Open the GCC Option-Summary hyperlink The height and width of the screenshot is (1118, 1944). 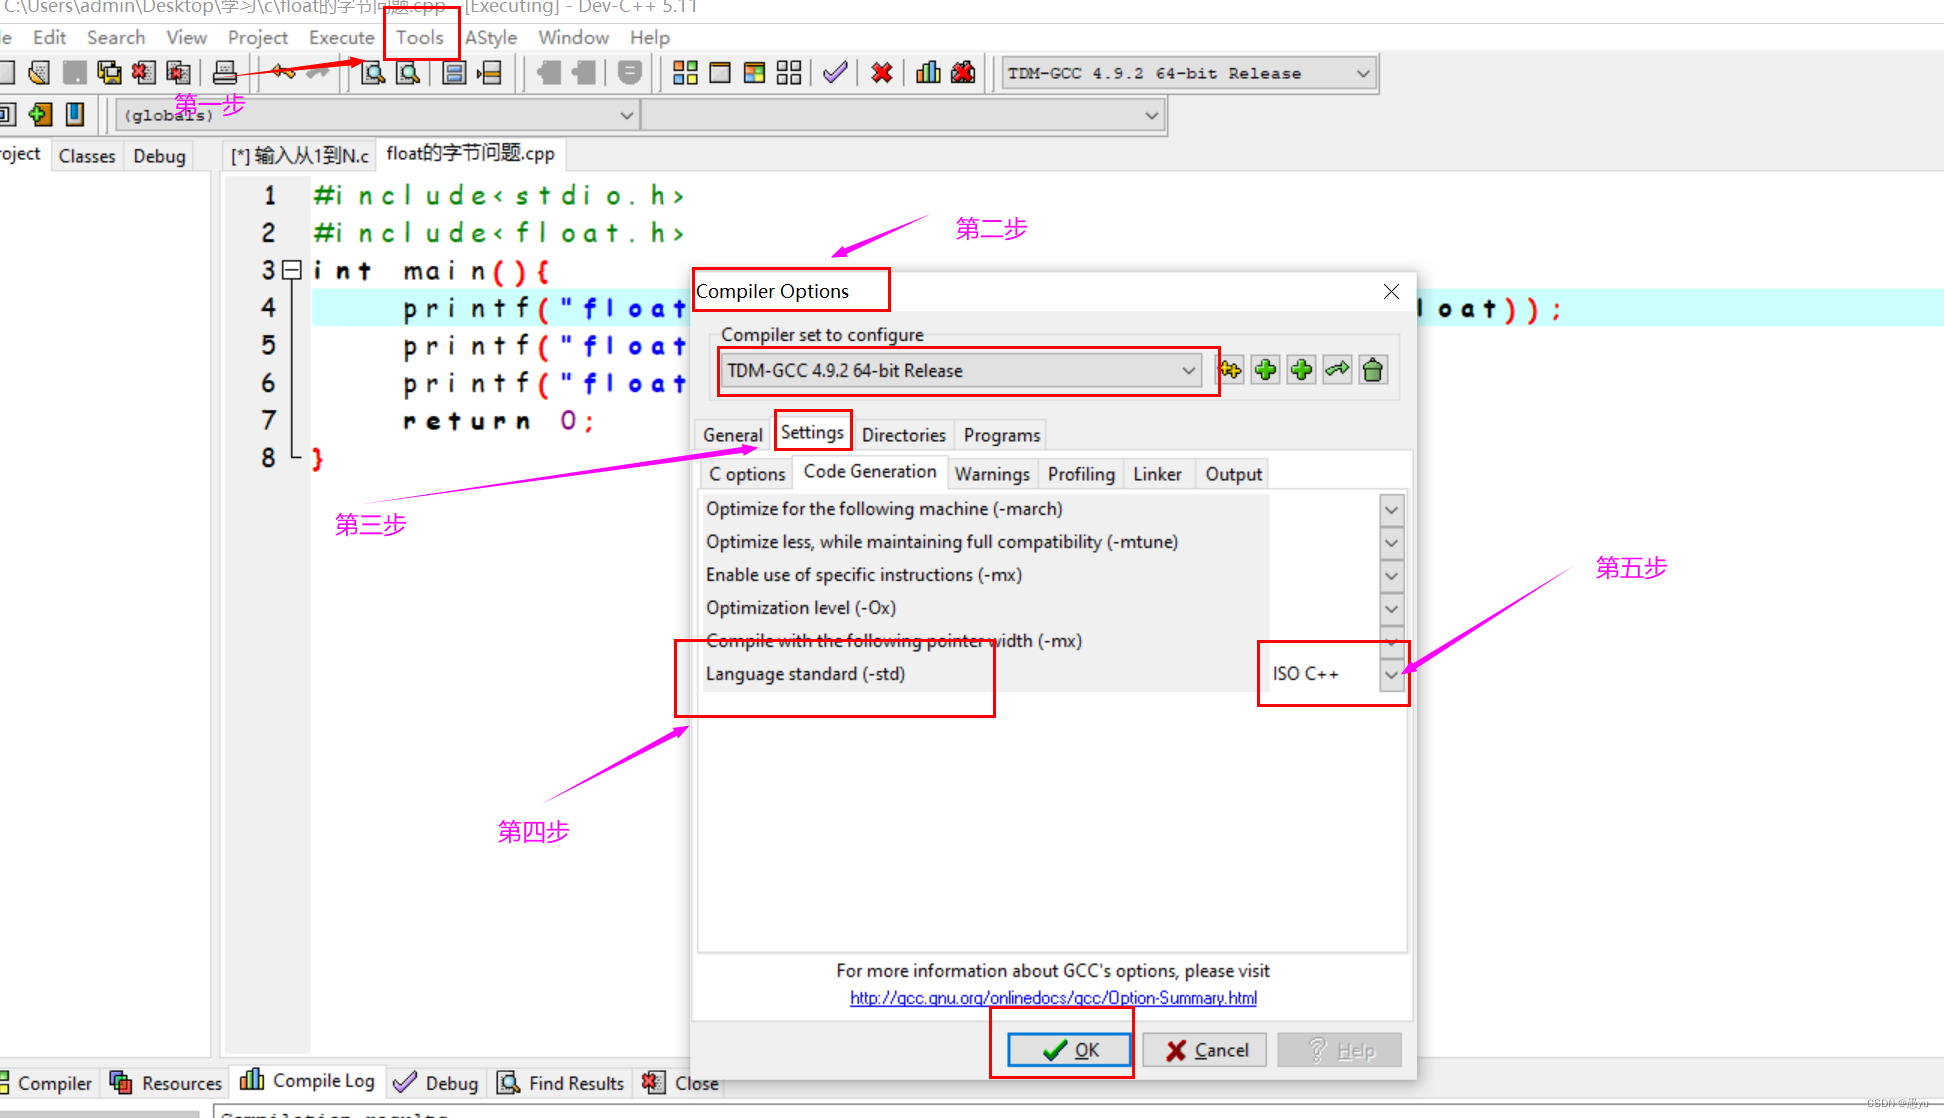tap(1053, 997)
